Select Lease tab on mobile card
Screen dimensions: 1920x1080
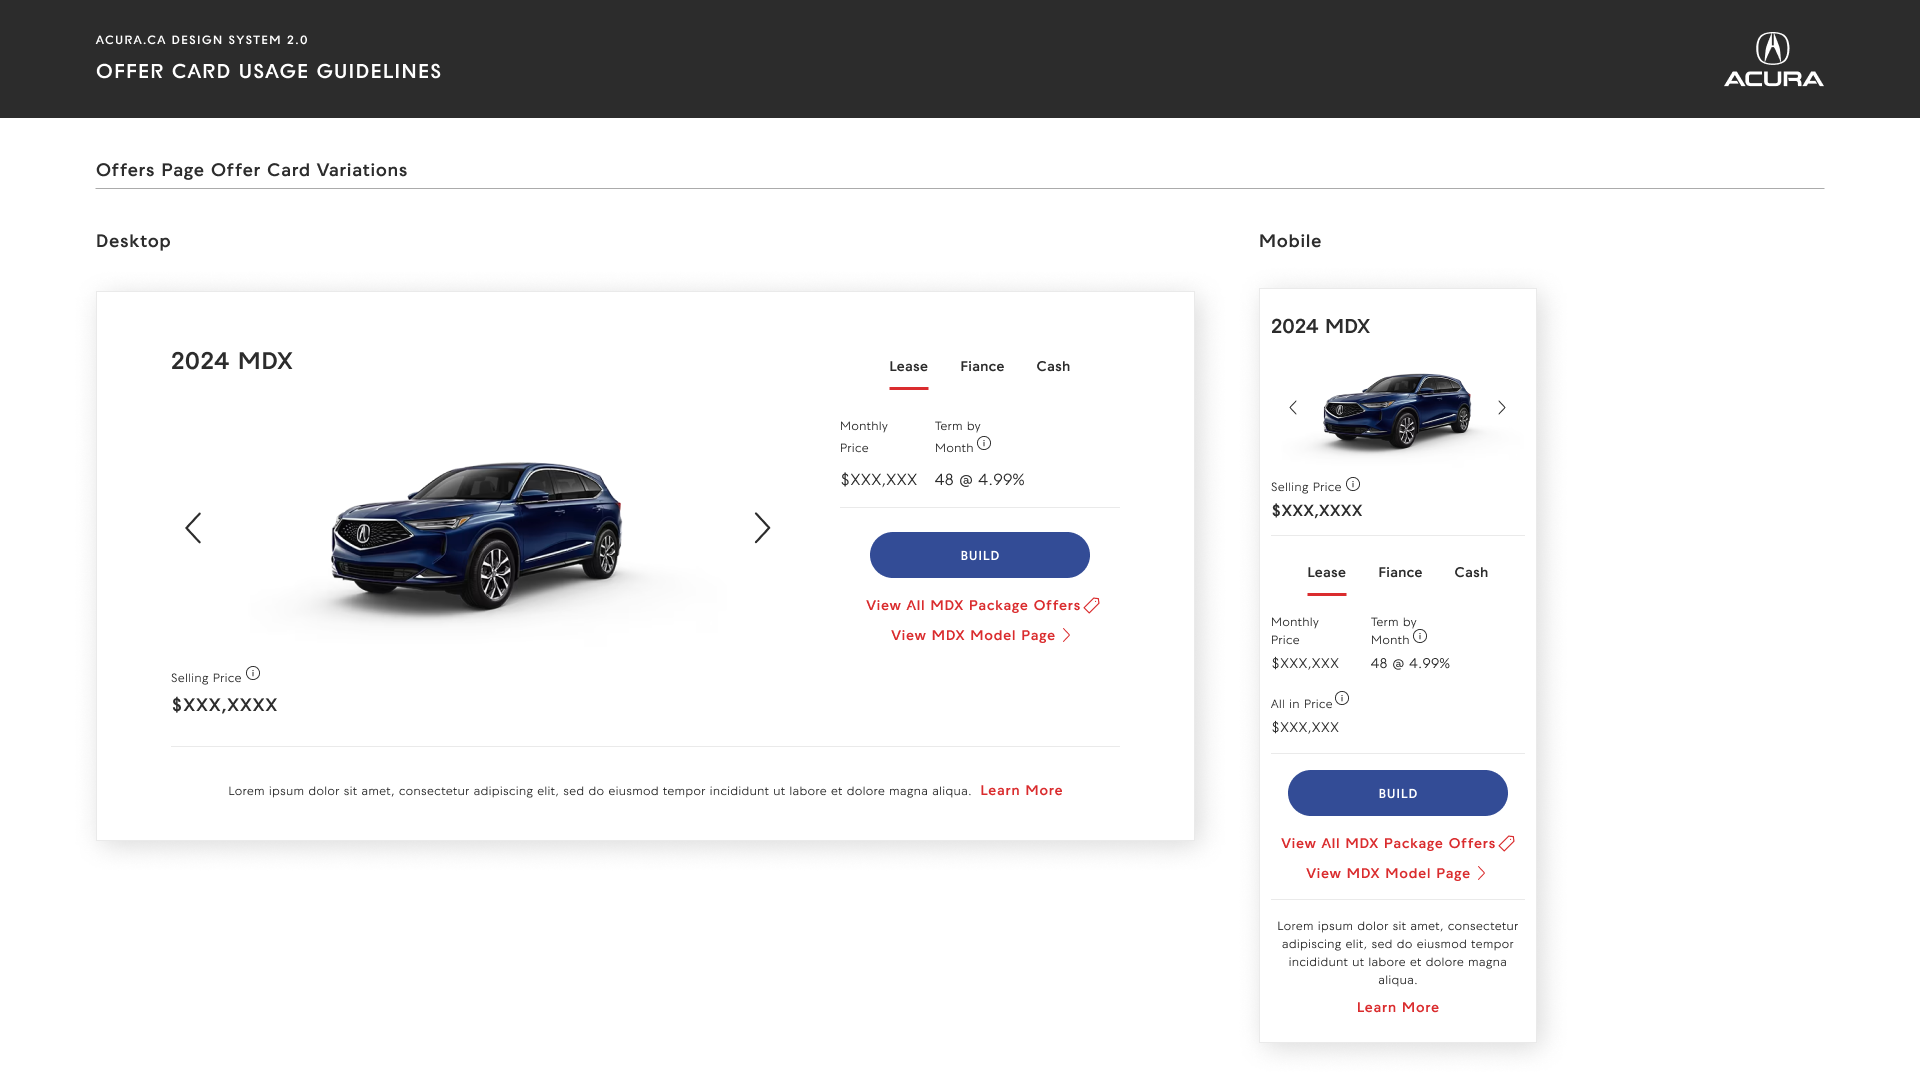click(x=1326, y=573)
